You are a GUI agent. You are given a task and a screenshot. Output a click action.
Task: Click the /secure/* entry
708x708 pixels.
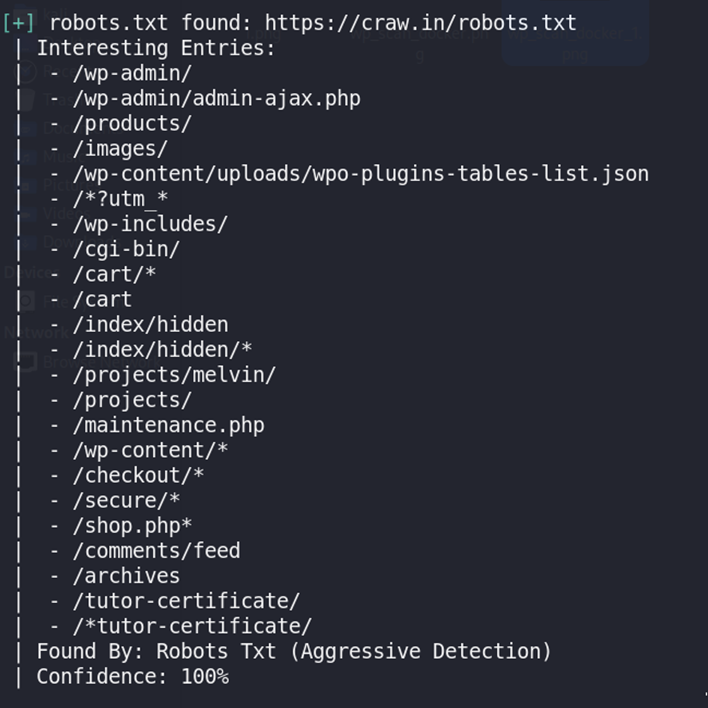pos(126,500)
